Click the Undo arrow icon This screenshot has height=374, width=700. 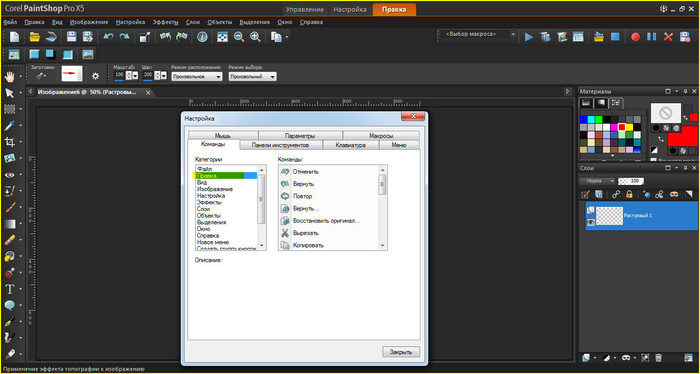108,37
